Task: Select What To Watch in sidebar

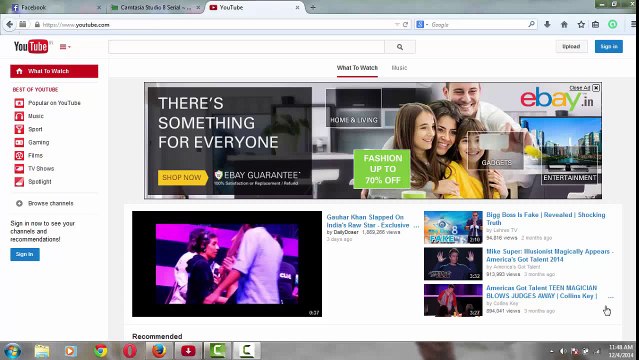Action: pos(54,71)
